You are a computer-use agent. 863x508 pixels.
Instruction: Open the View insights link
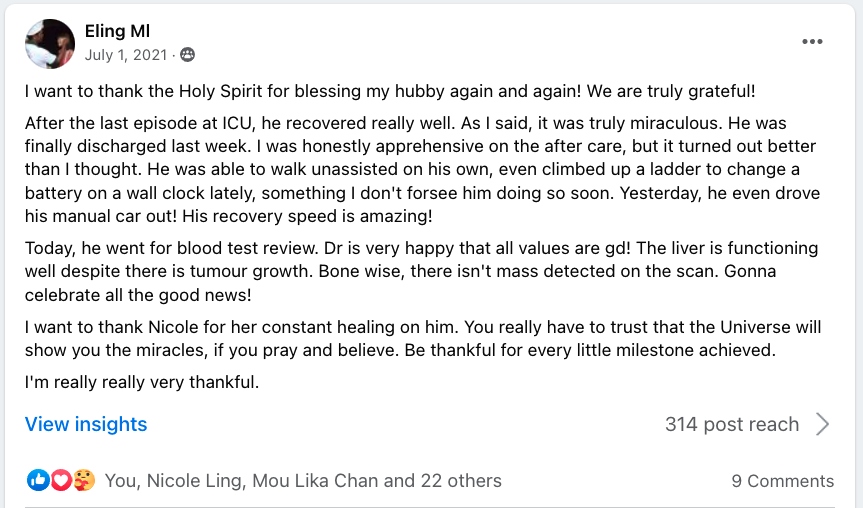[x=86, y=424]
